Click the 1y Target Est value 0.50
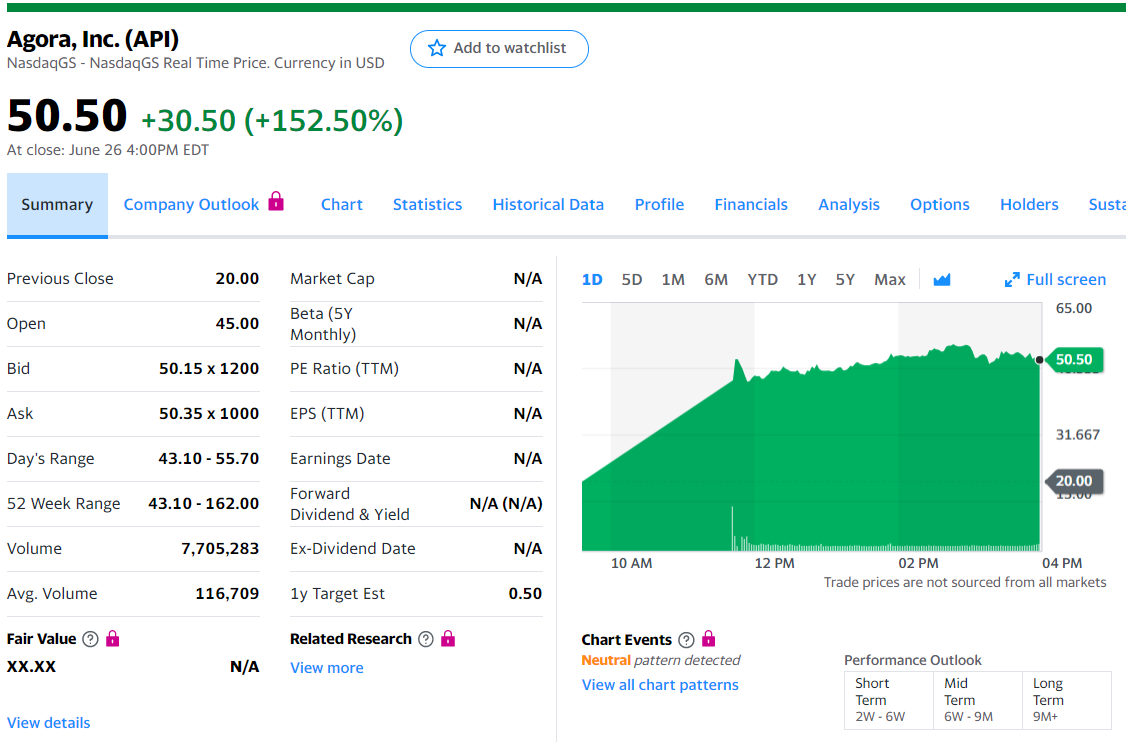1126x745 pixels. tap(525, 593)
